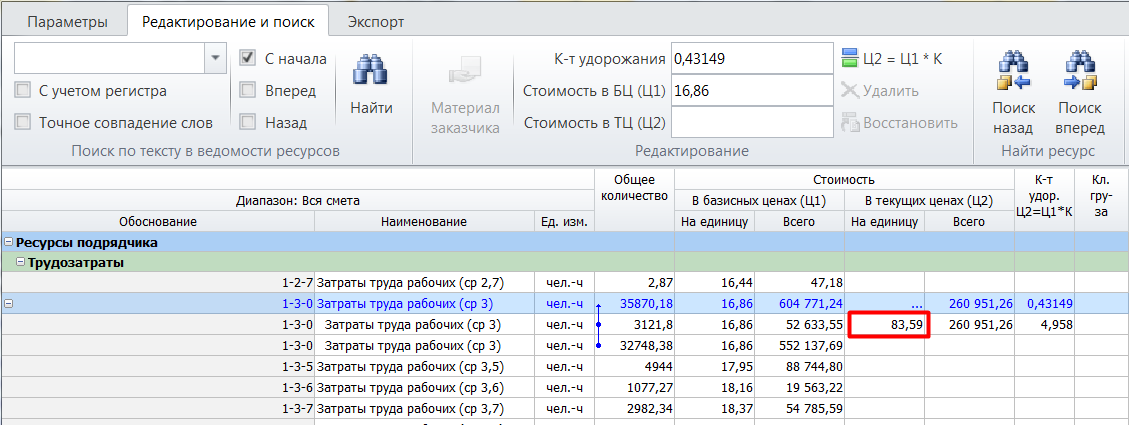Open the search text dropdown arrow

coord(215,58)
